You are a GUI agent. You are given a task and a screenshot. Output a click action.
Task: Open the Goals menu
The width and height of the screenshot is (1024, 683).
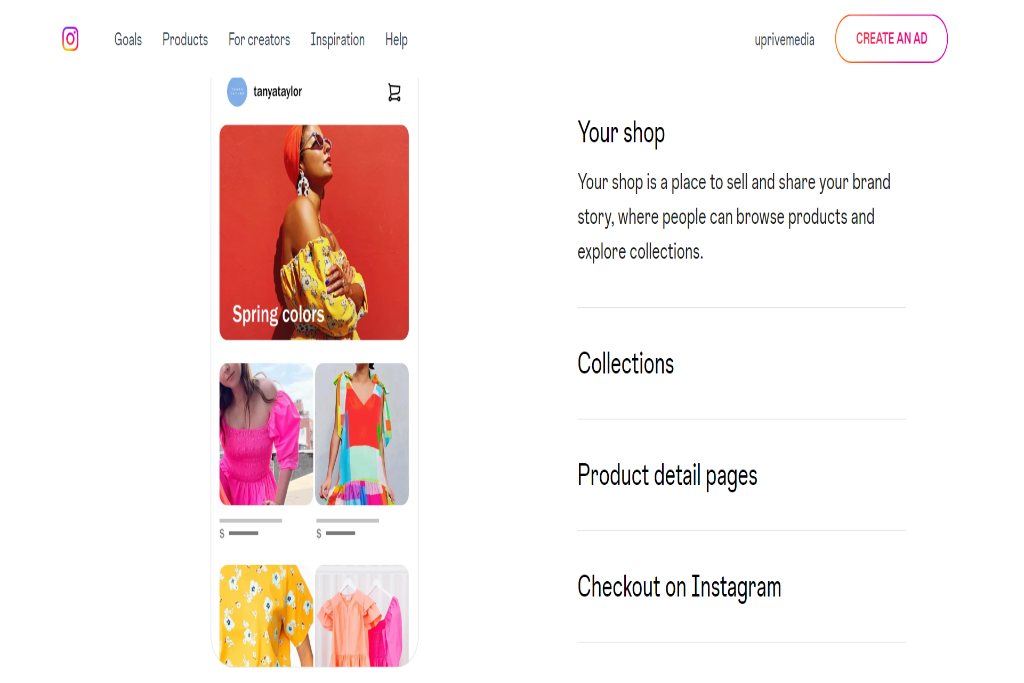128,40
